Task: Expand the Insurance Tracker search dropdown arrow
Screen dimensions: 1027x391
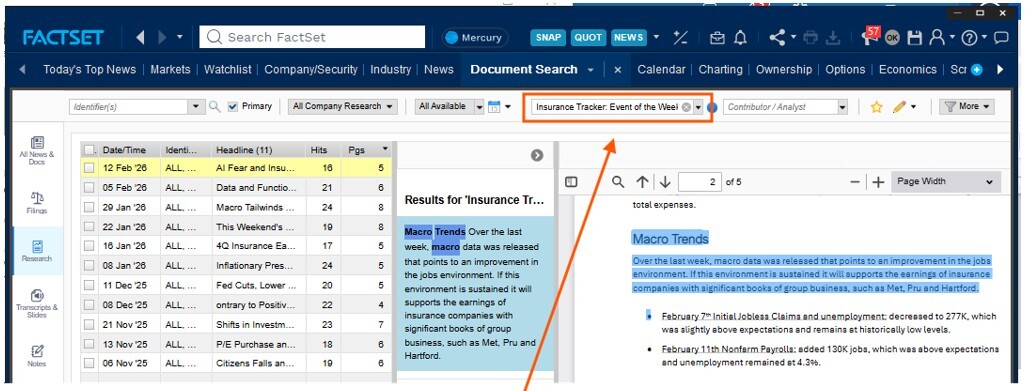Action: click(x=698, y=107)
